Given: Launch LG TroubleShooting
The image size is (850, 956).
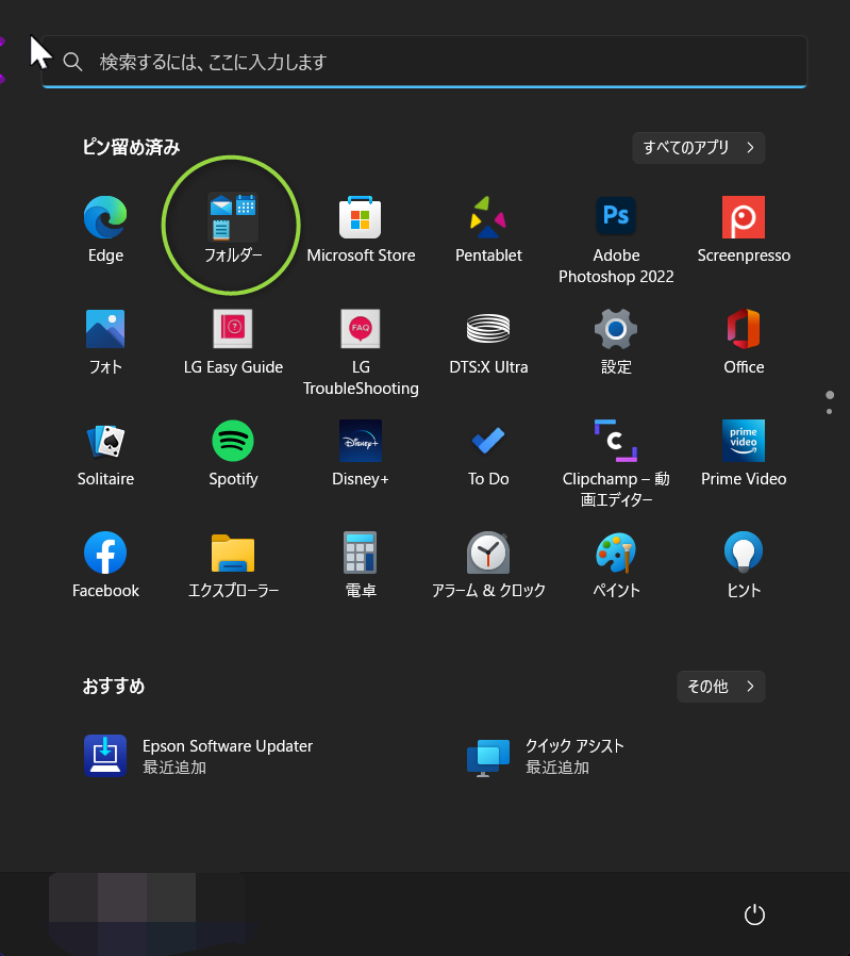Looking at the screenshot, I should (x=360, y=352).
